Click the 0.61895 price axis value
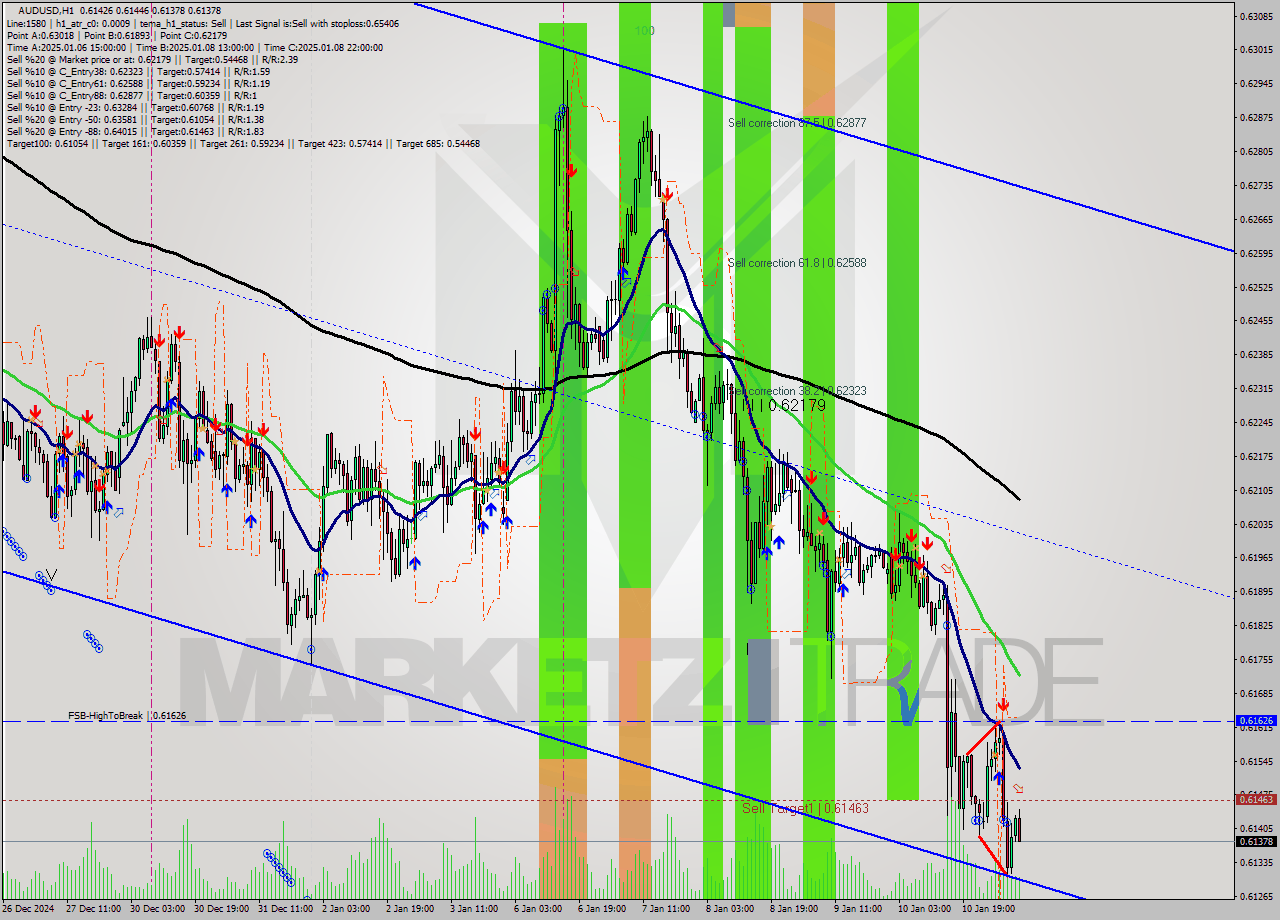The width and height of the screenshot is (1280, 920). click(1255, 591)
